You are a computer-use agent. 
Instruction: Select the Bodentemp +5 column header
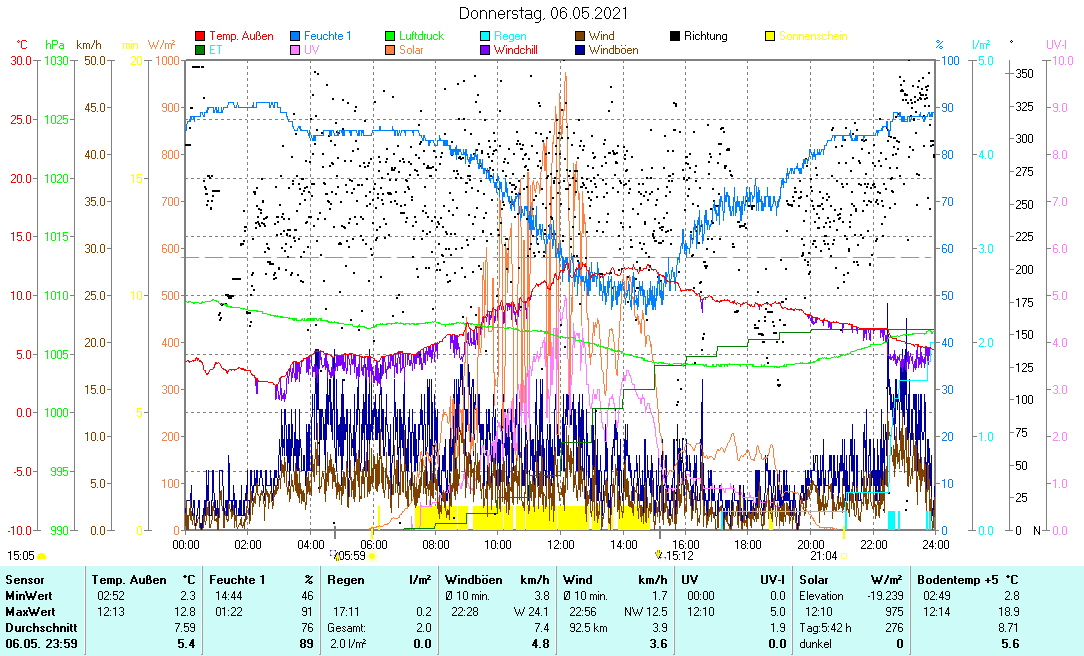click(x=968, y=579)
